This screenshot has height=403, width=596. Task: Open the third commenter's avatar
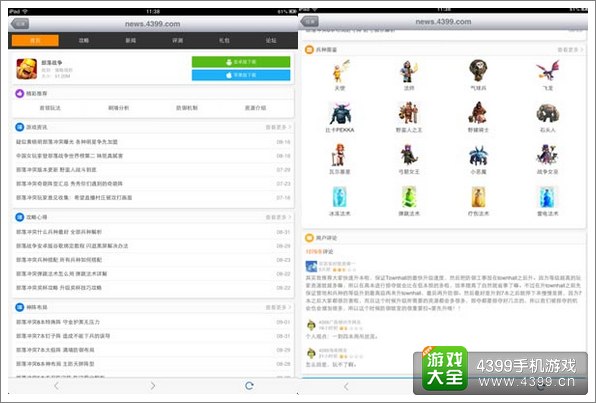tap(311, 353)
